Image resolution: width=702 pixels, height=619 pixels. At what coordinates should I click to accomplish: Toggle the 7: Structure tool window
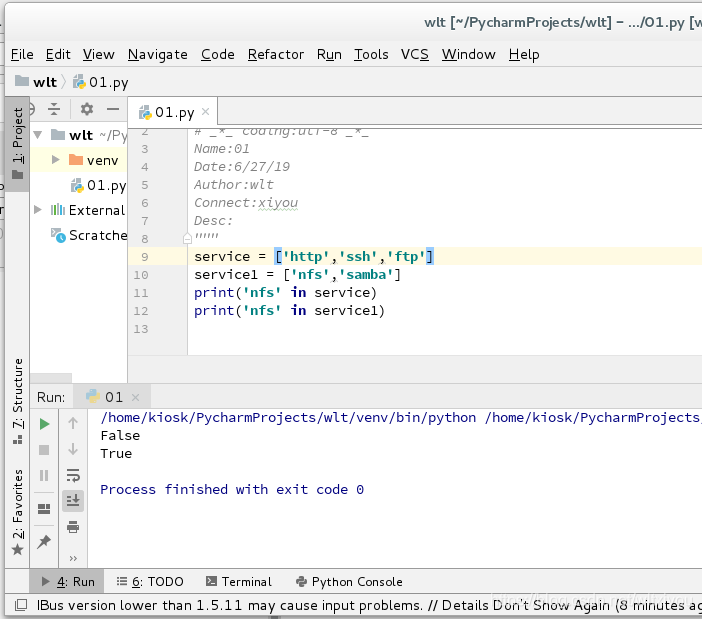[x=17, y=401]
